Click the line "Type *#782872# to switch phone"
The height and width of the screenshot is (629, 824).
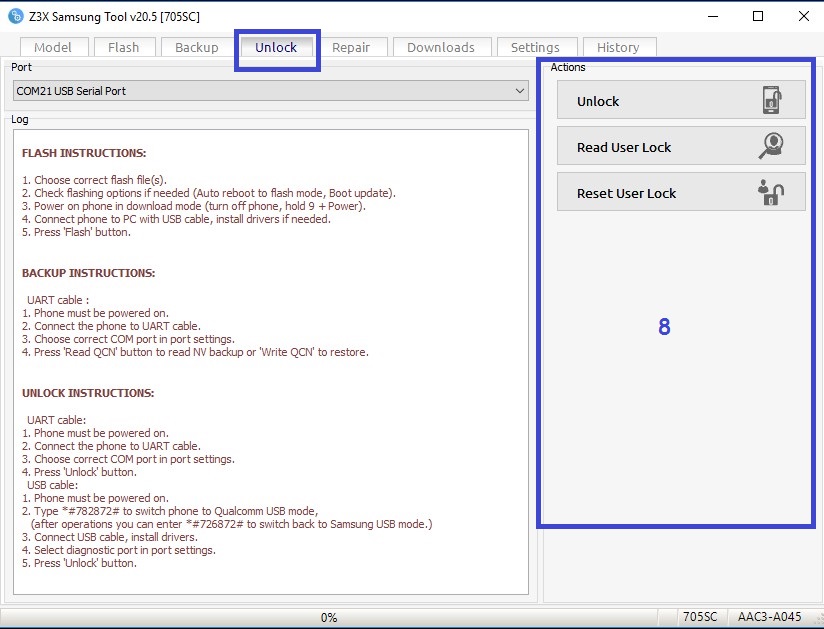click(x=170, y=511)
